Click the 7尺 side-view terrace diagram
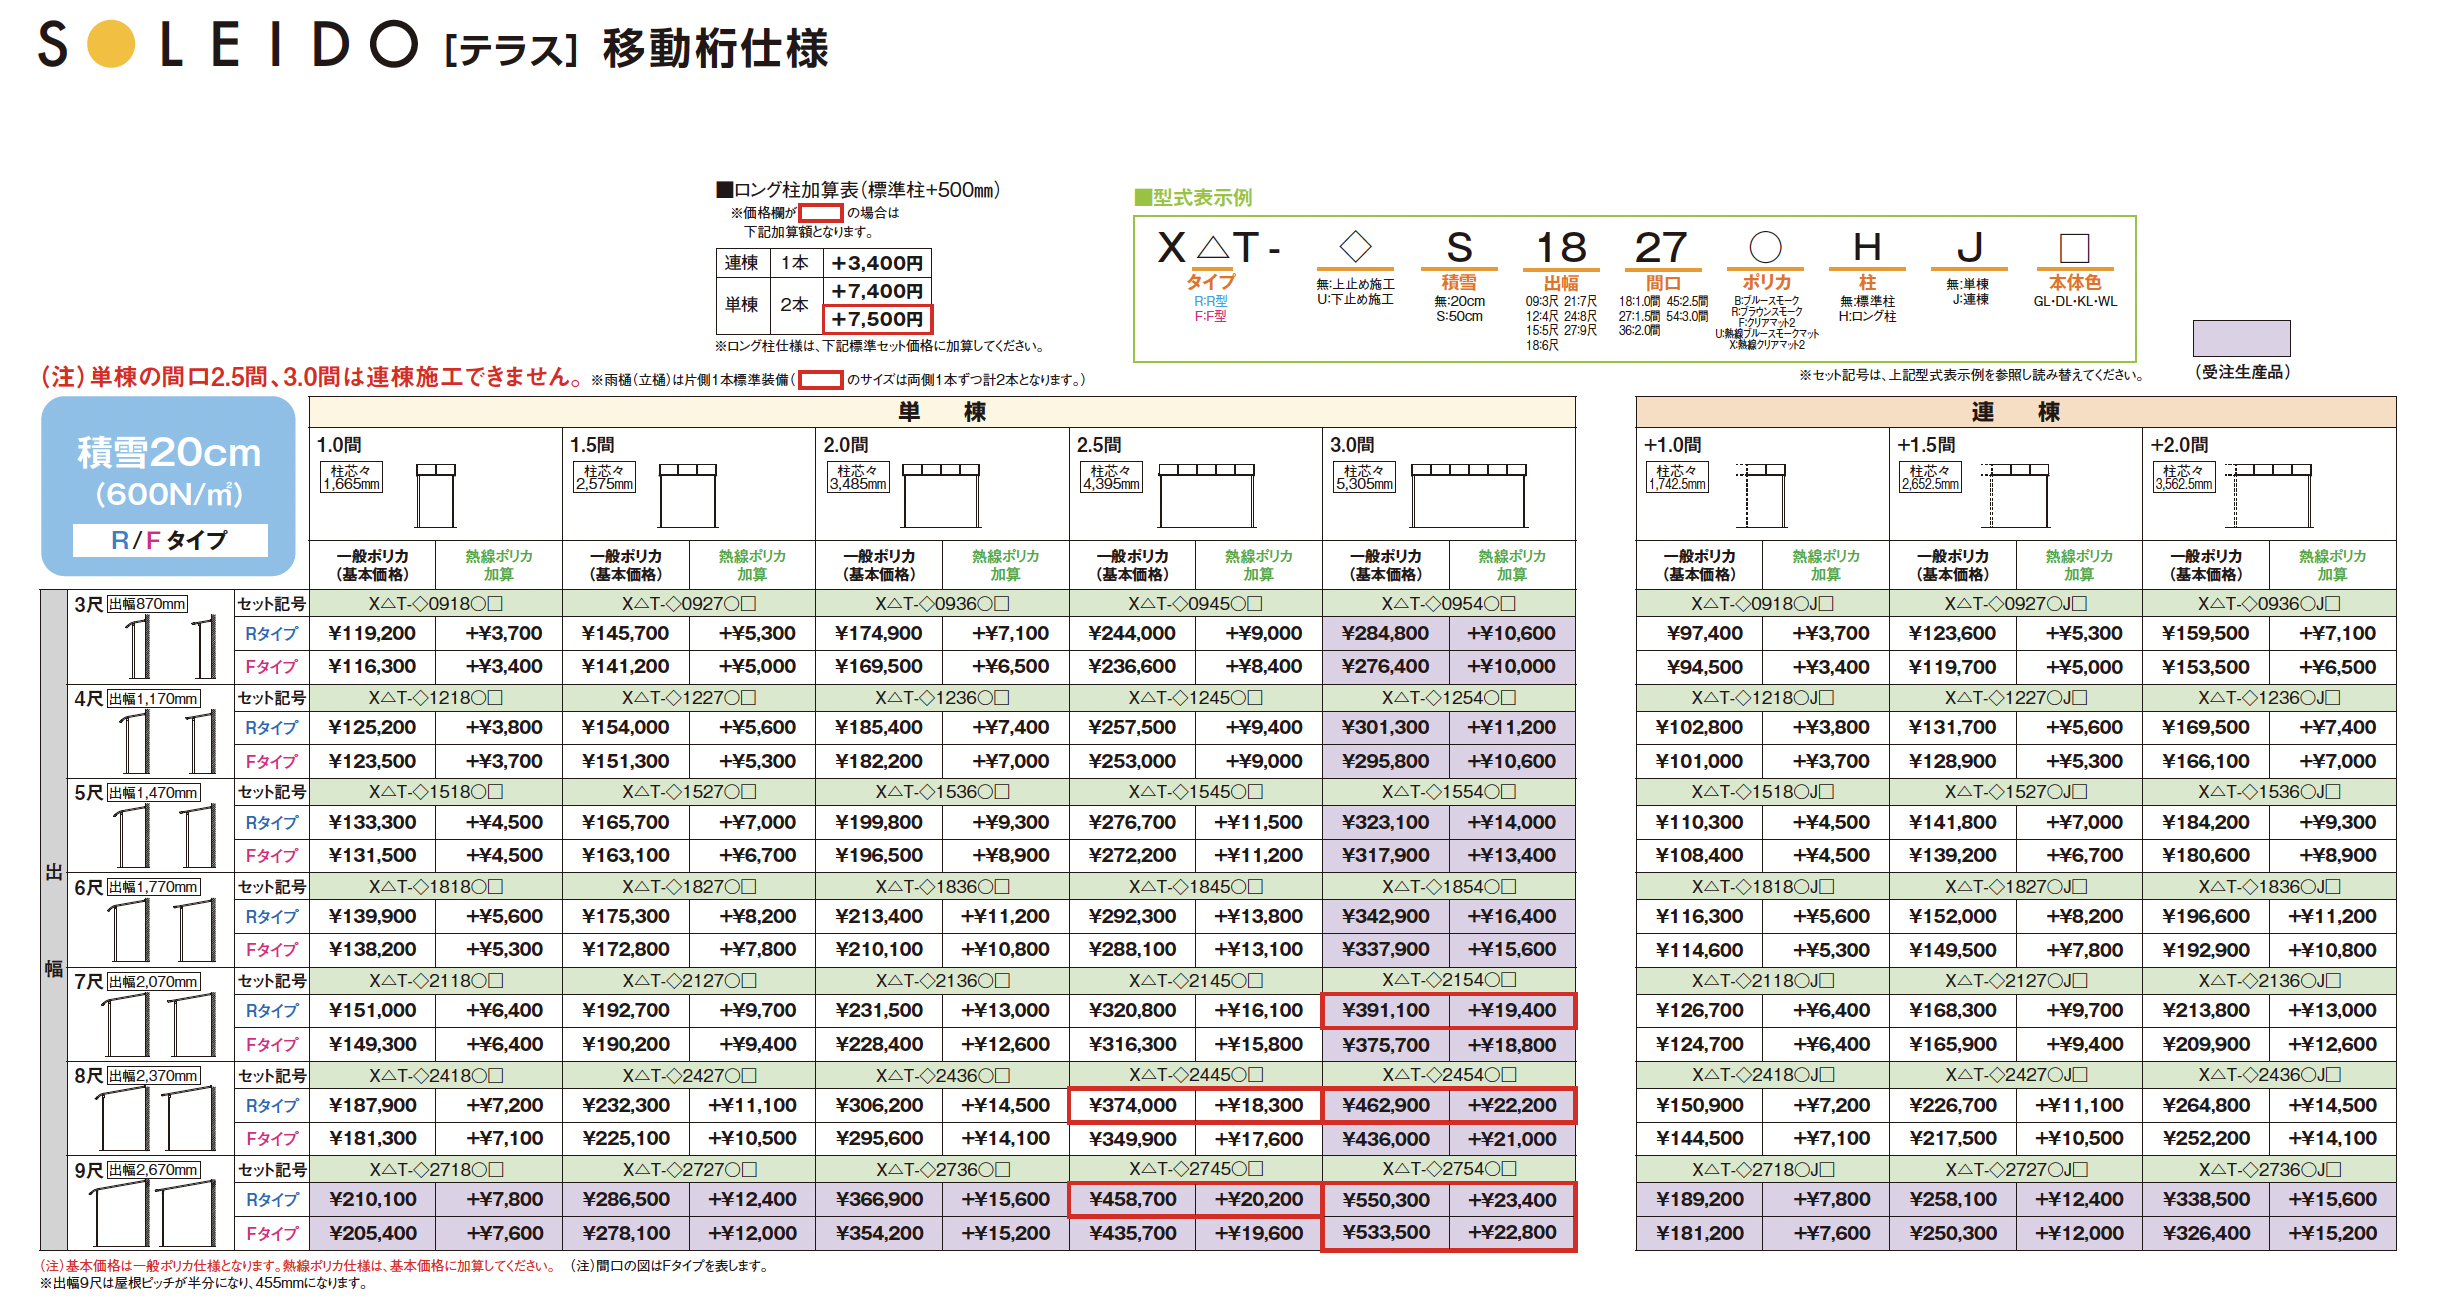Viewport: 2442px width, 1300px height. point(160,1025)
